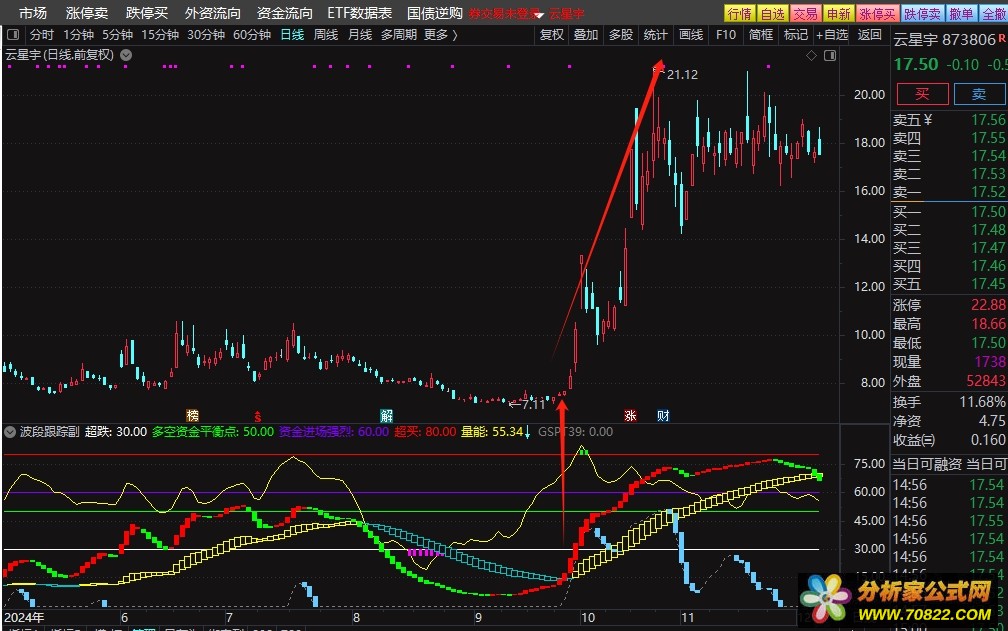1008x631 pixels.
Task: Click the 涨 marker icon on chart
Action: click(x=630, y=416)
